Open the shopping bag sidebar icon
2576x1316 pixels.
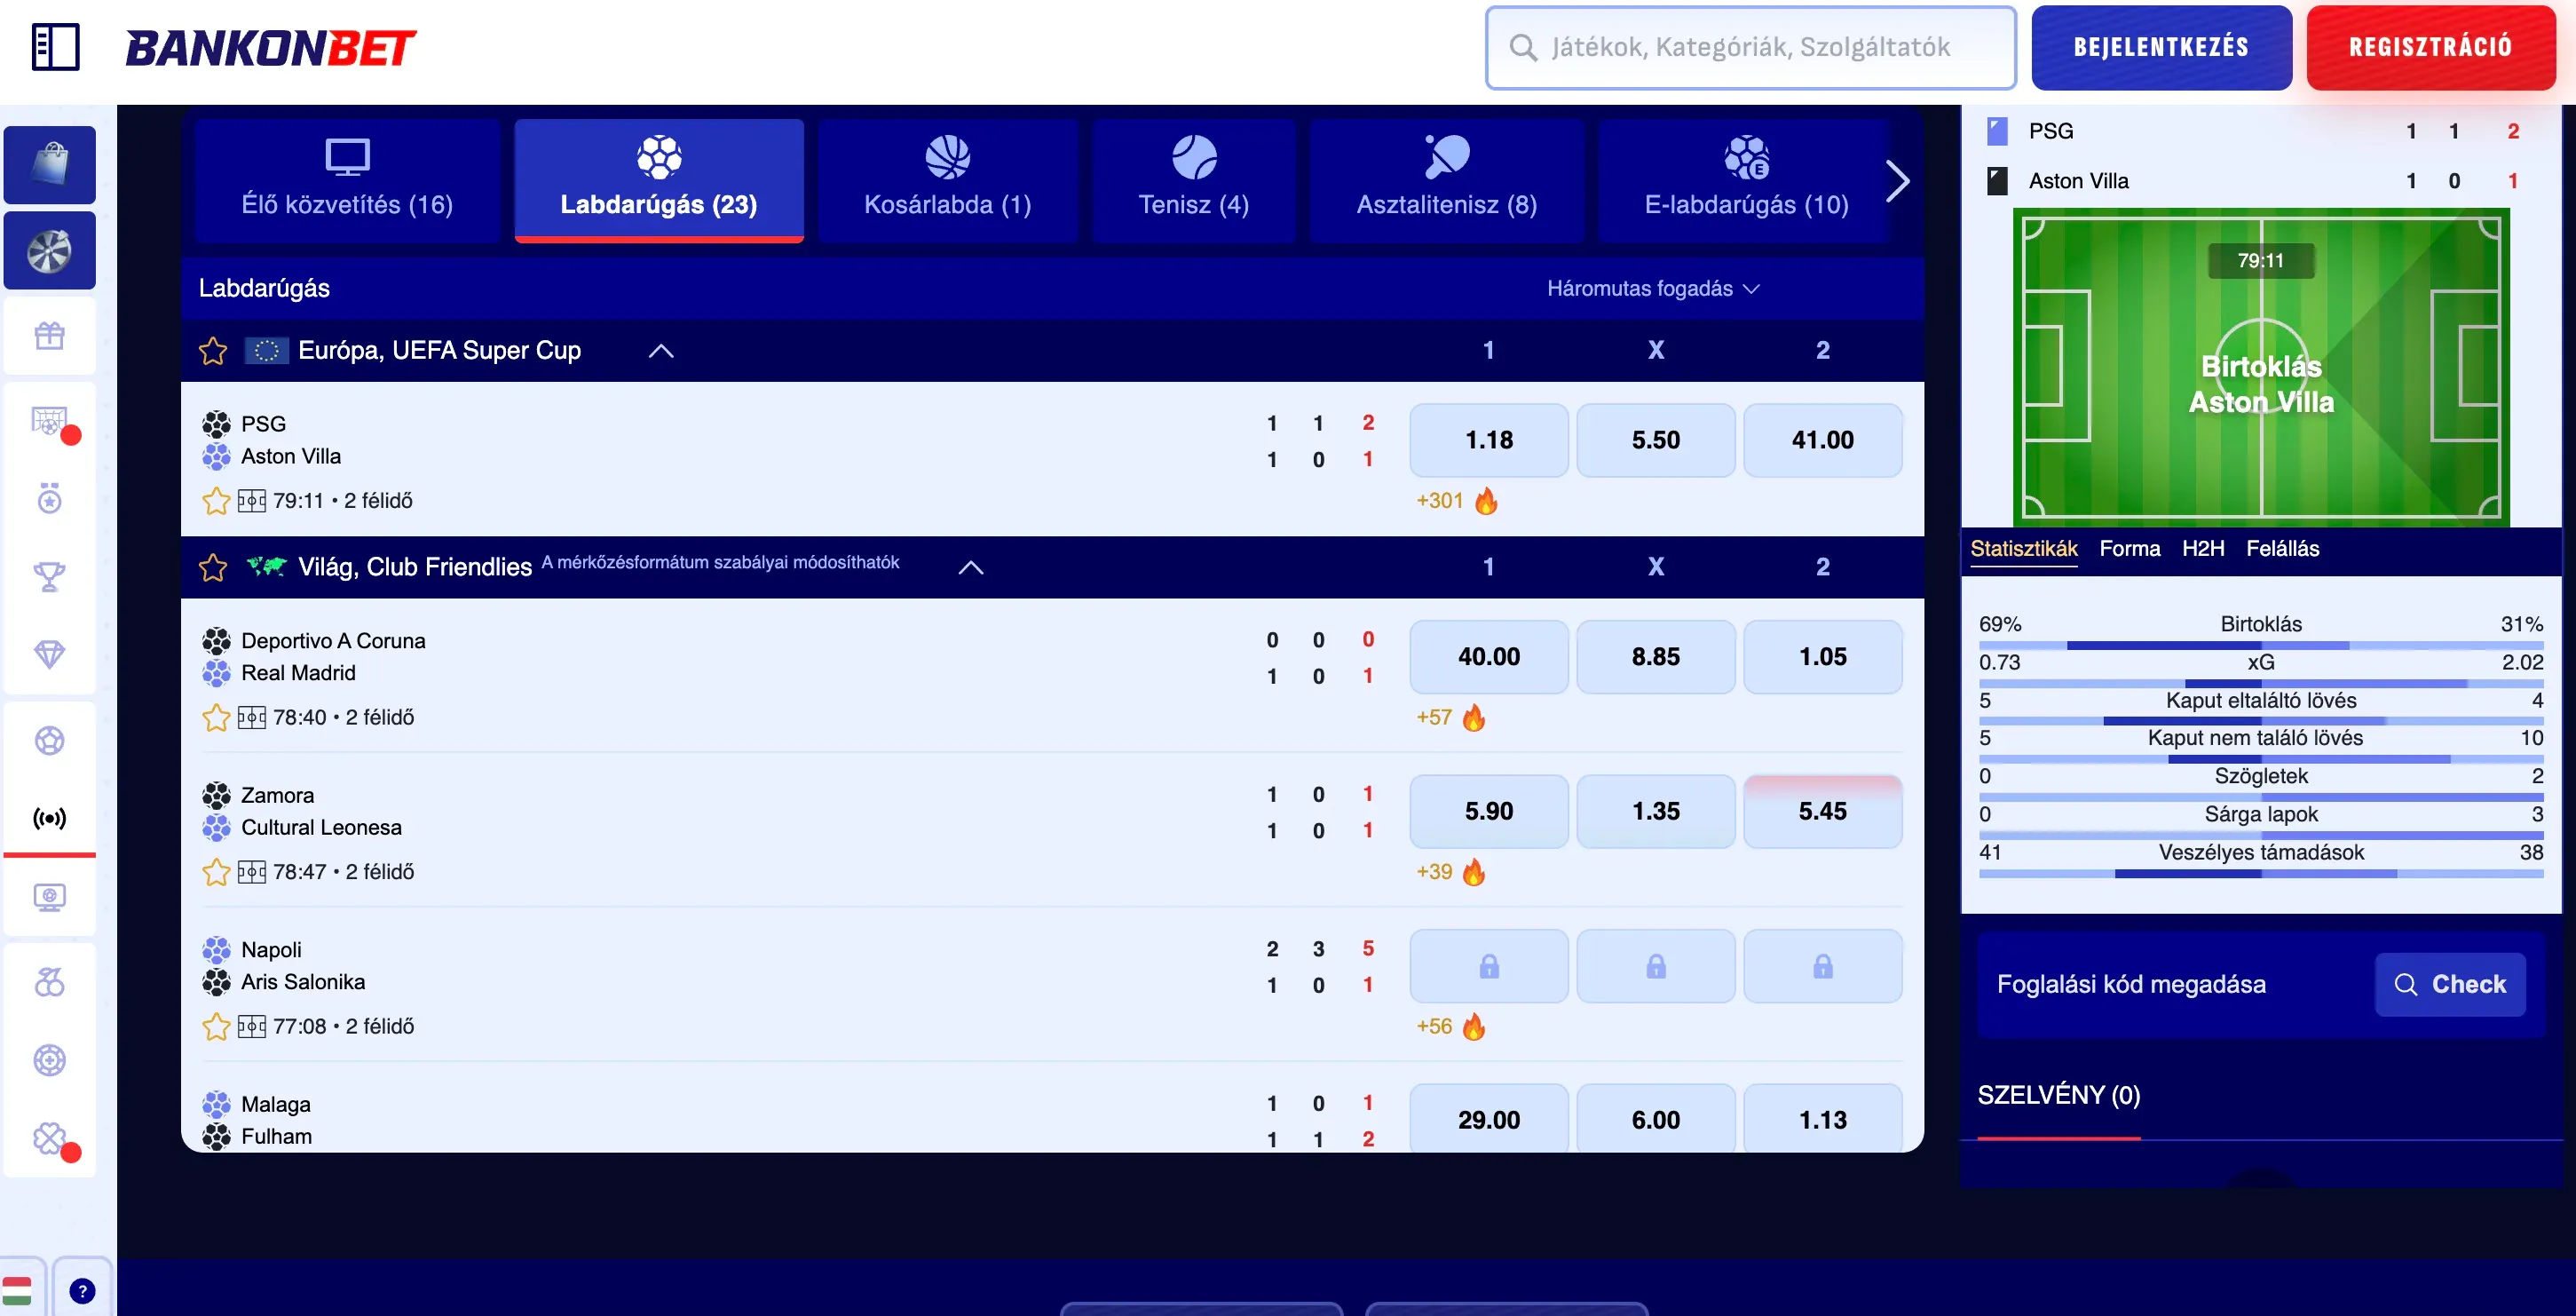[49, 165]
